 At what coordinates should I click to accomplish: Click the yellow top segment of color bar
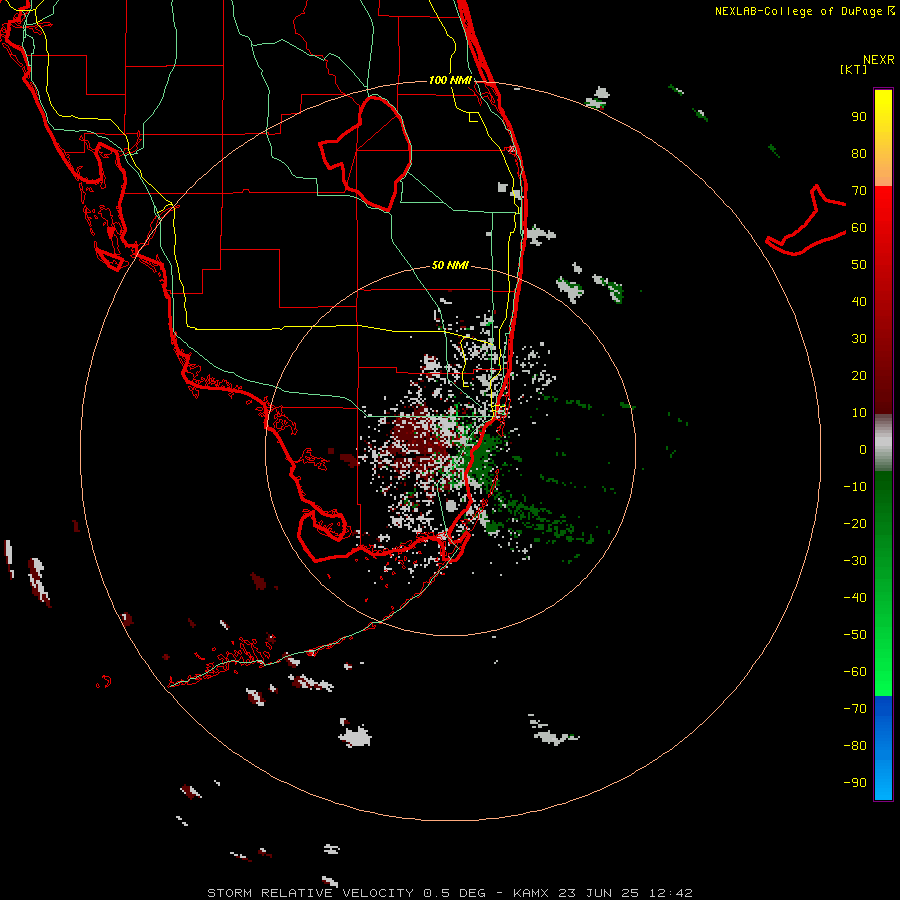click(x=883, y=138)
